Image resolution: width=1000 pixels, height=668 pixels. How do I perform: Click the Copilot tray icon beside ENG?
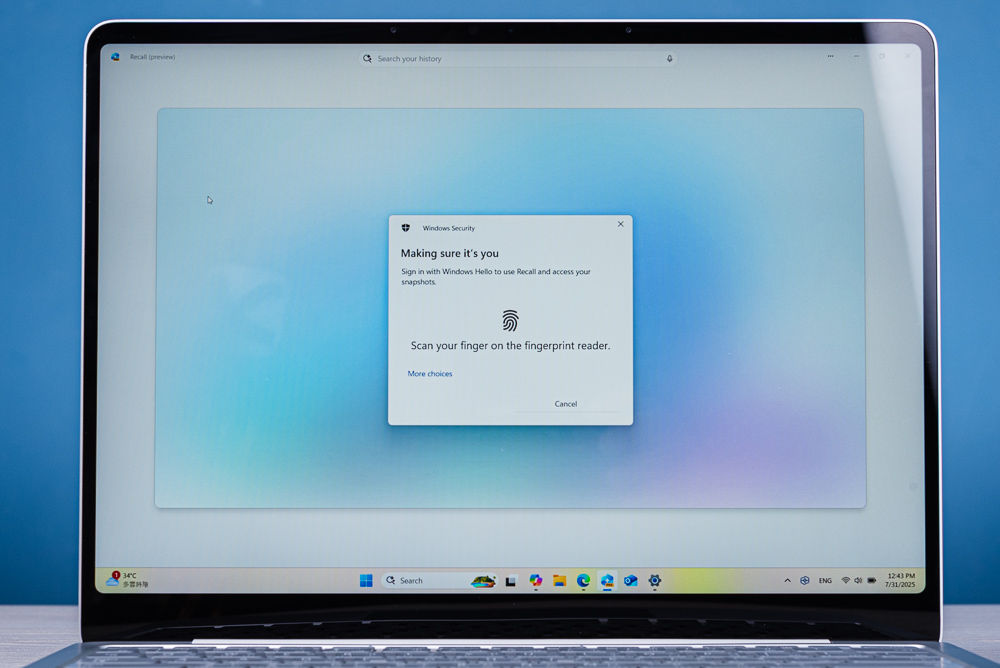pos(805,581)
